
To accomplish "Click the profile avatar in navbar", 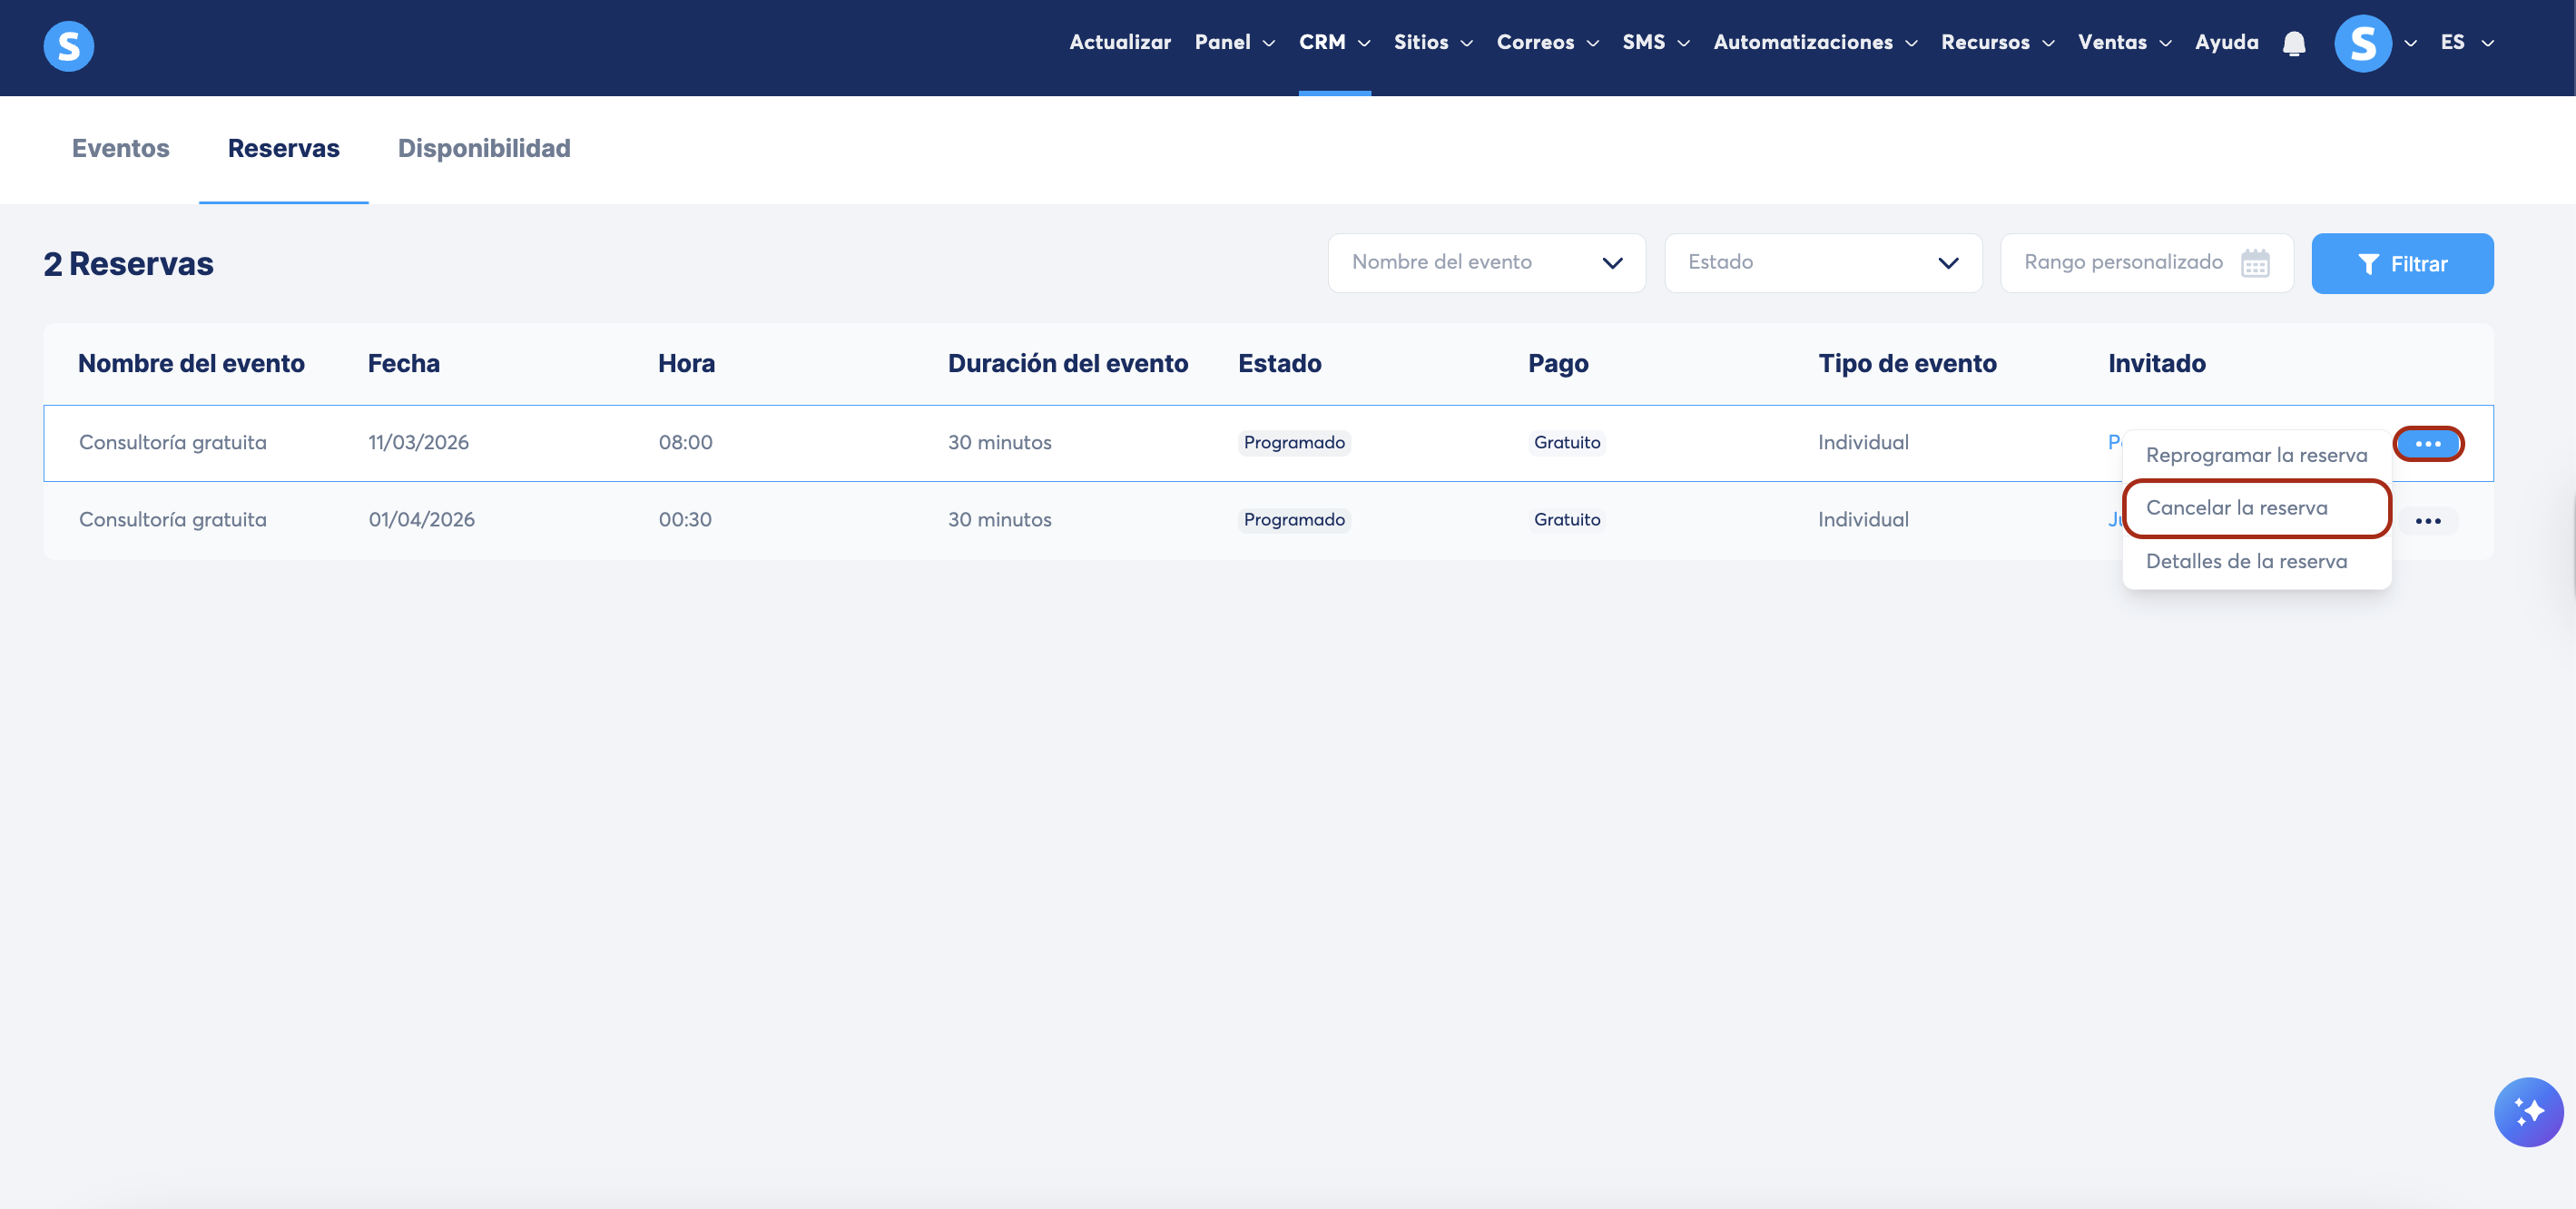I will (x=2362, y=43).
